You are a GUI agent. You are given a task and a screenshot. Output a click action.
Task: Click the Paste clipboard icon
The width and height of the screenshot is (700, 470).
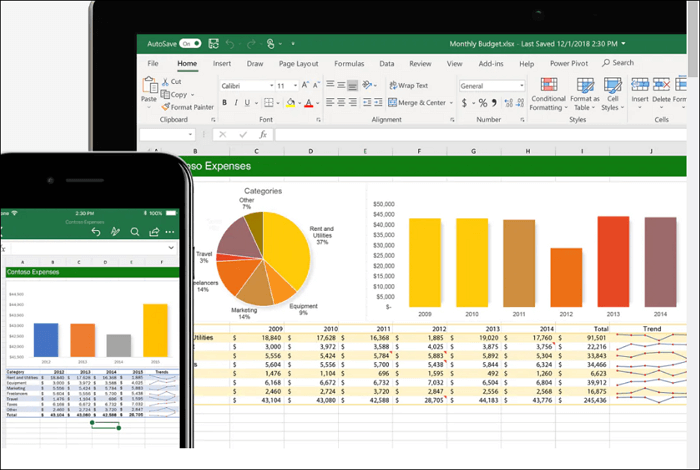[150, 84]
